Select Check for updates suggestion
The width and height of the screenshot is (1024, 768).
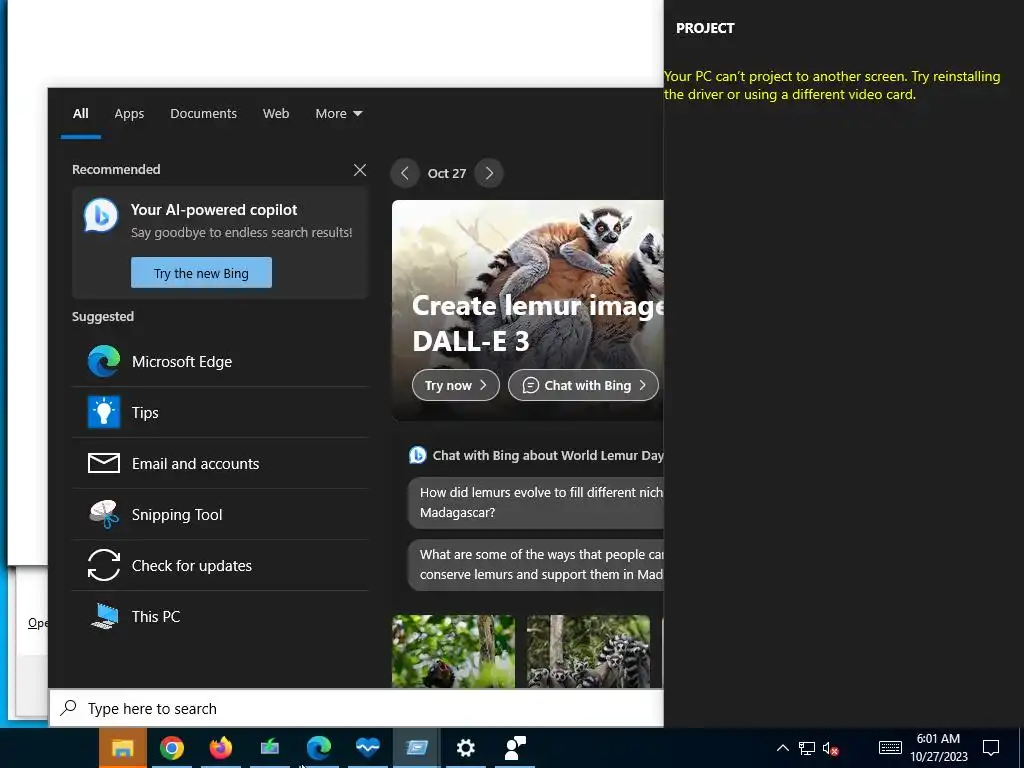[220, 566]
